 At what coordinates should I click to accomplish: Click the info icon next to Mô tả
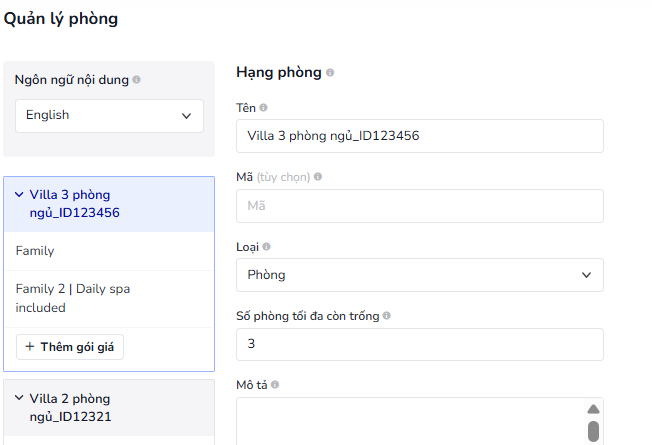(275, 385)
